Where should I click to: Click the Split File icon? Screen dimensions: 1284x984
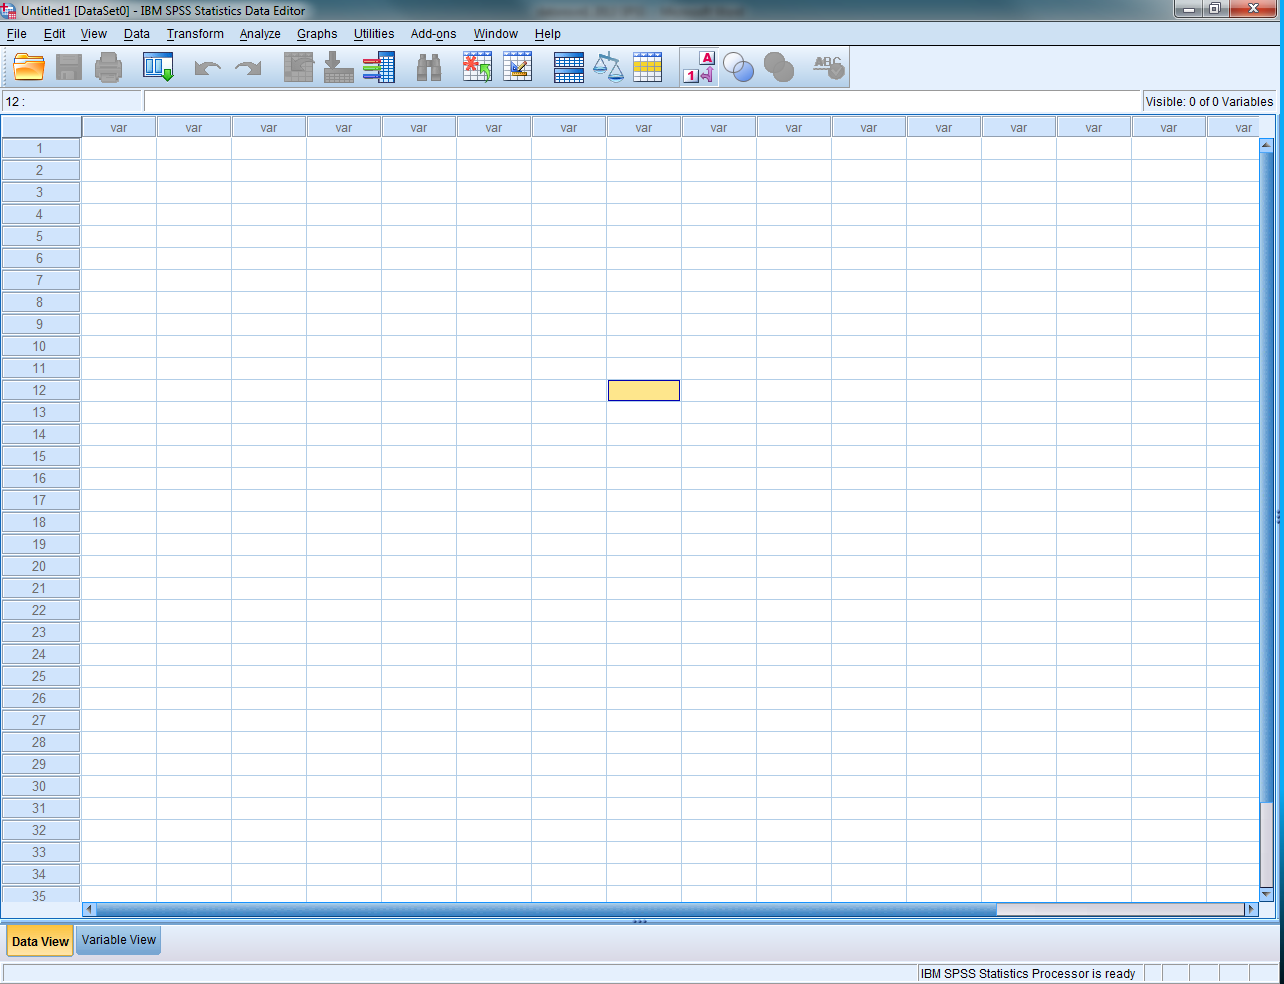pos(568,68)
